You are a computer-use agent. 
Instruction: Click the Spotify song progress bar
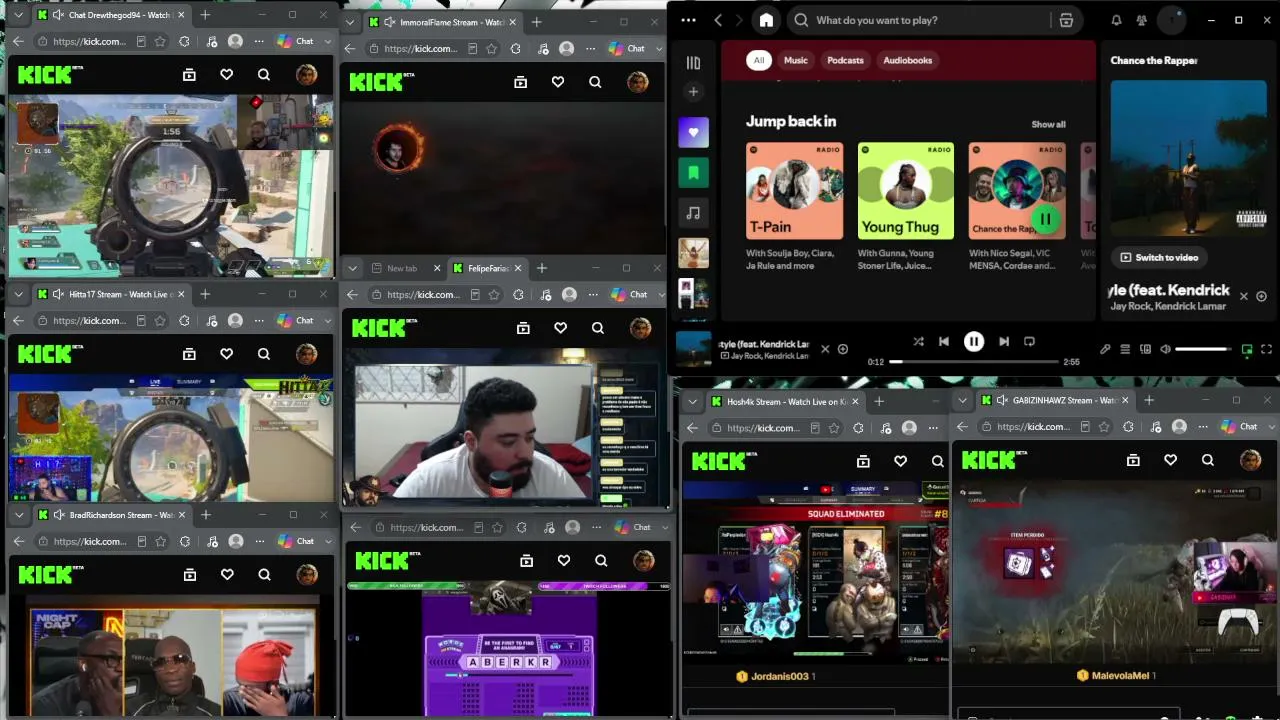pos(973,361)
